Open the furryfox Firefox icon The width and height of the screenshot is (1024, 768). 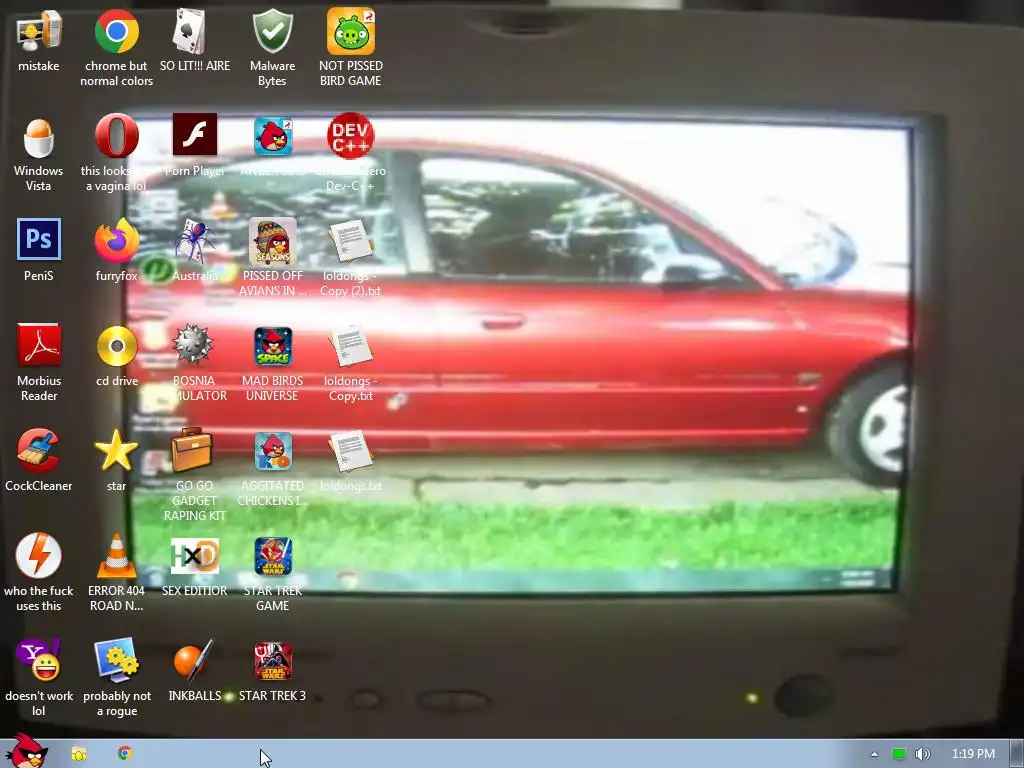(116, 240)
